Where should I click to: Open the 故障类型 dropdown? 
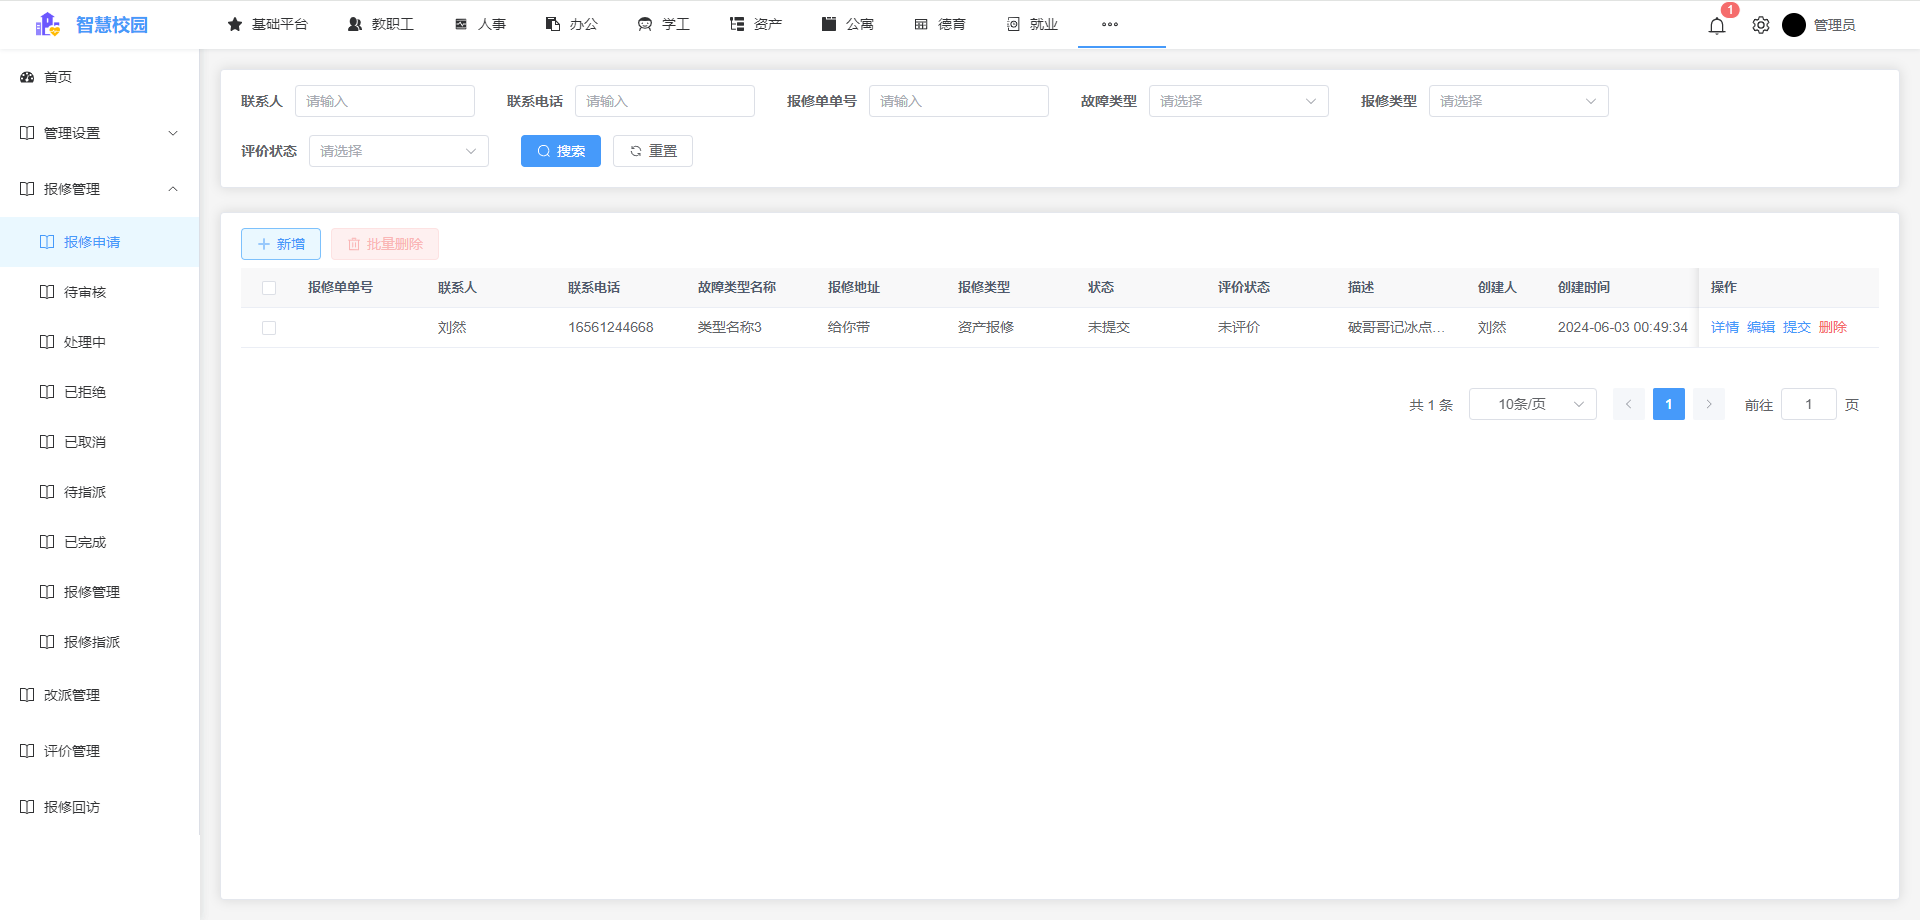pyautogui.click(x=1238, y=100)
